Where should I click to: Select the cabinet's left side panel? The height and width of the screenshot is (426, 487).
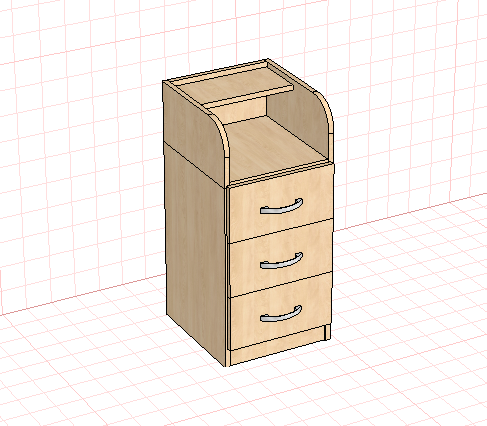click(195, 253)
